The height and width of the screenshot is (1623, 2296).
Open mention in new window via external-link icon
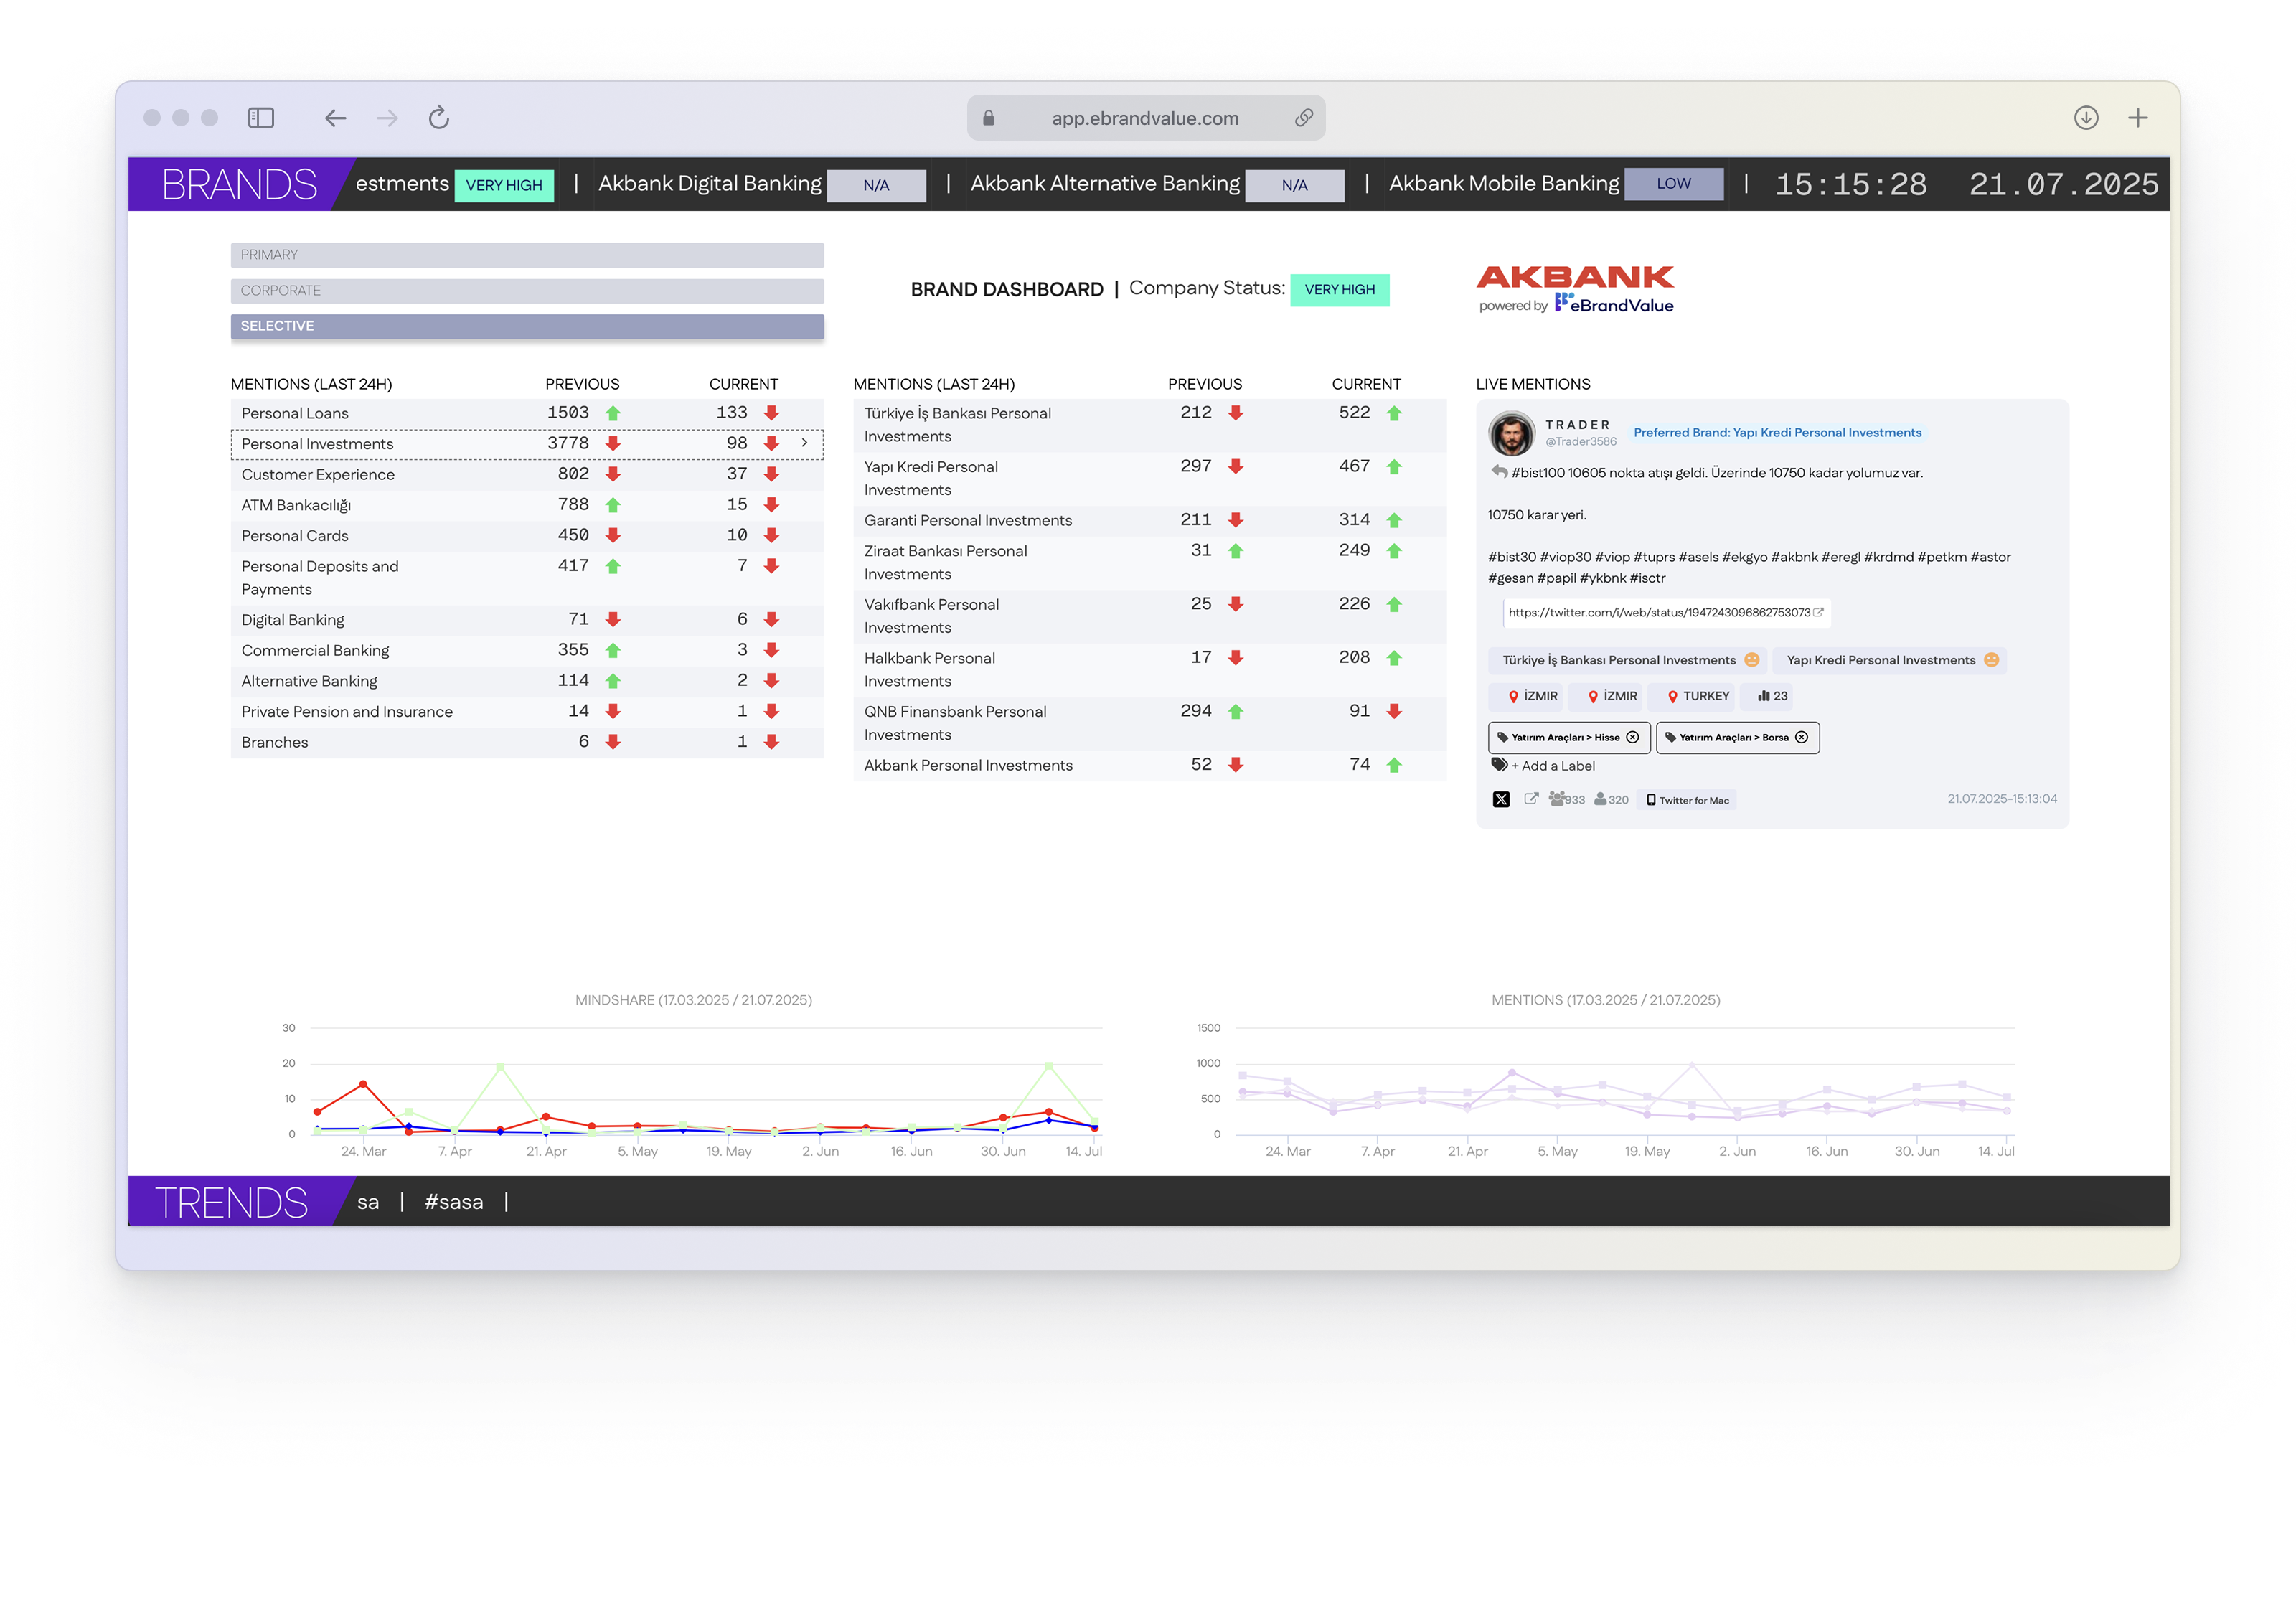1531,798
